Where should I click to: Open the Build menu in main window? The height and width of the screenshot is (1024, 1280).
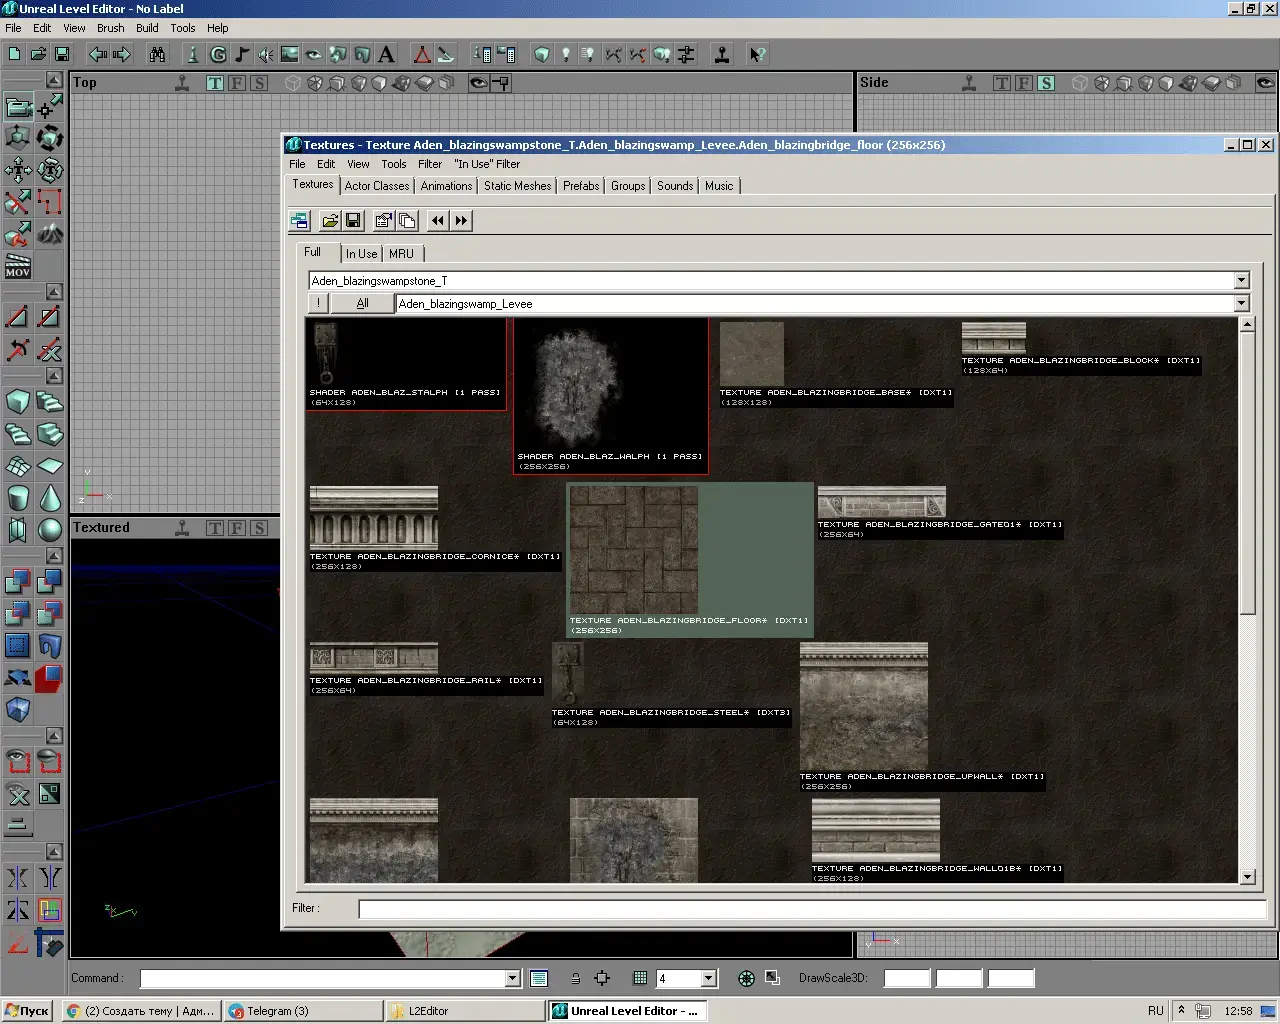tap(147, 28)
